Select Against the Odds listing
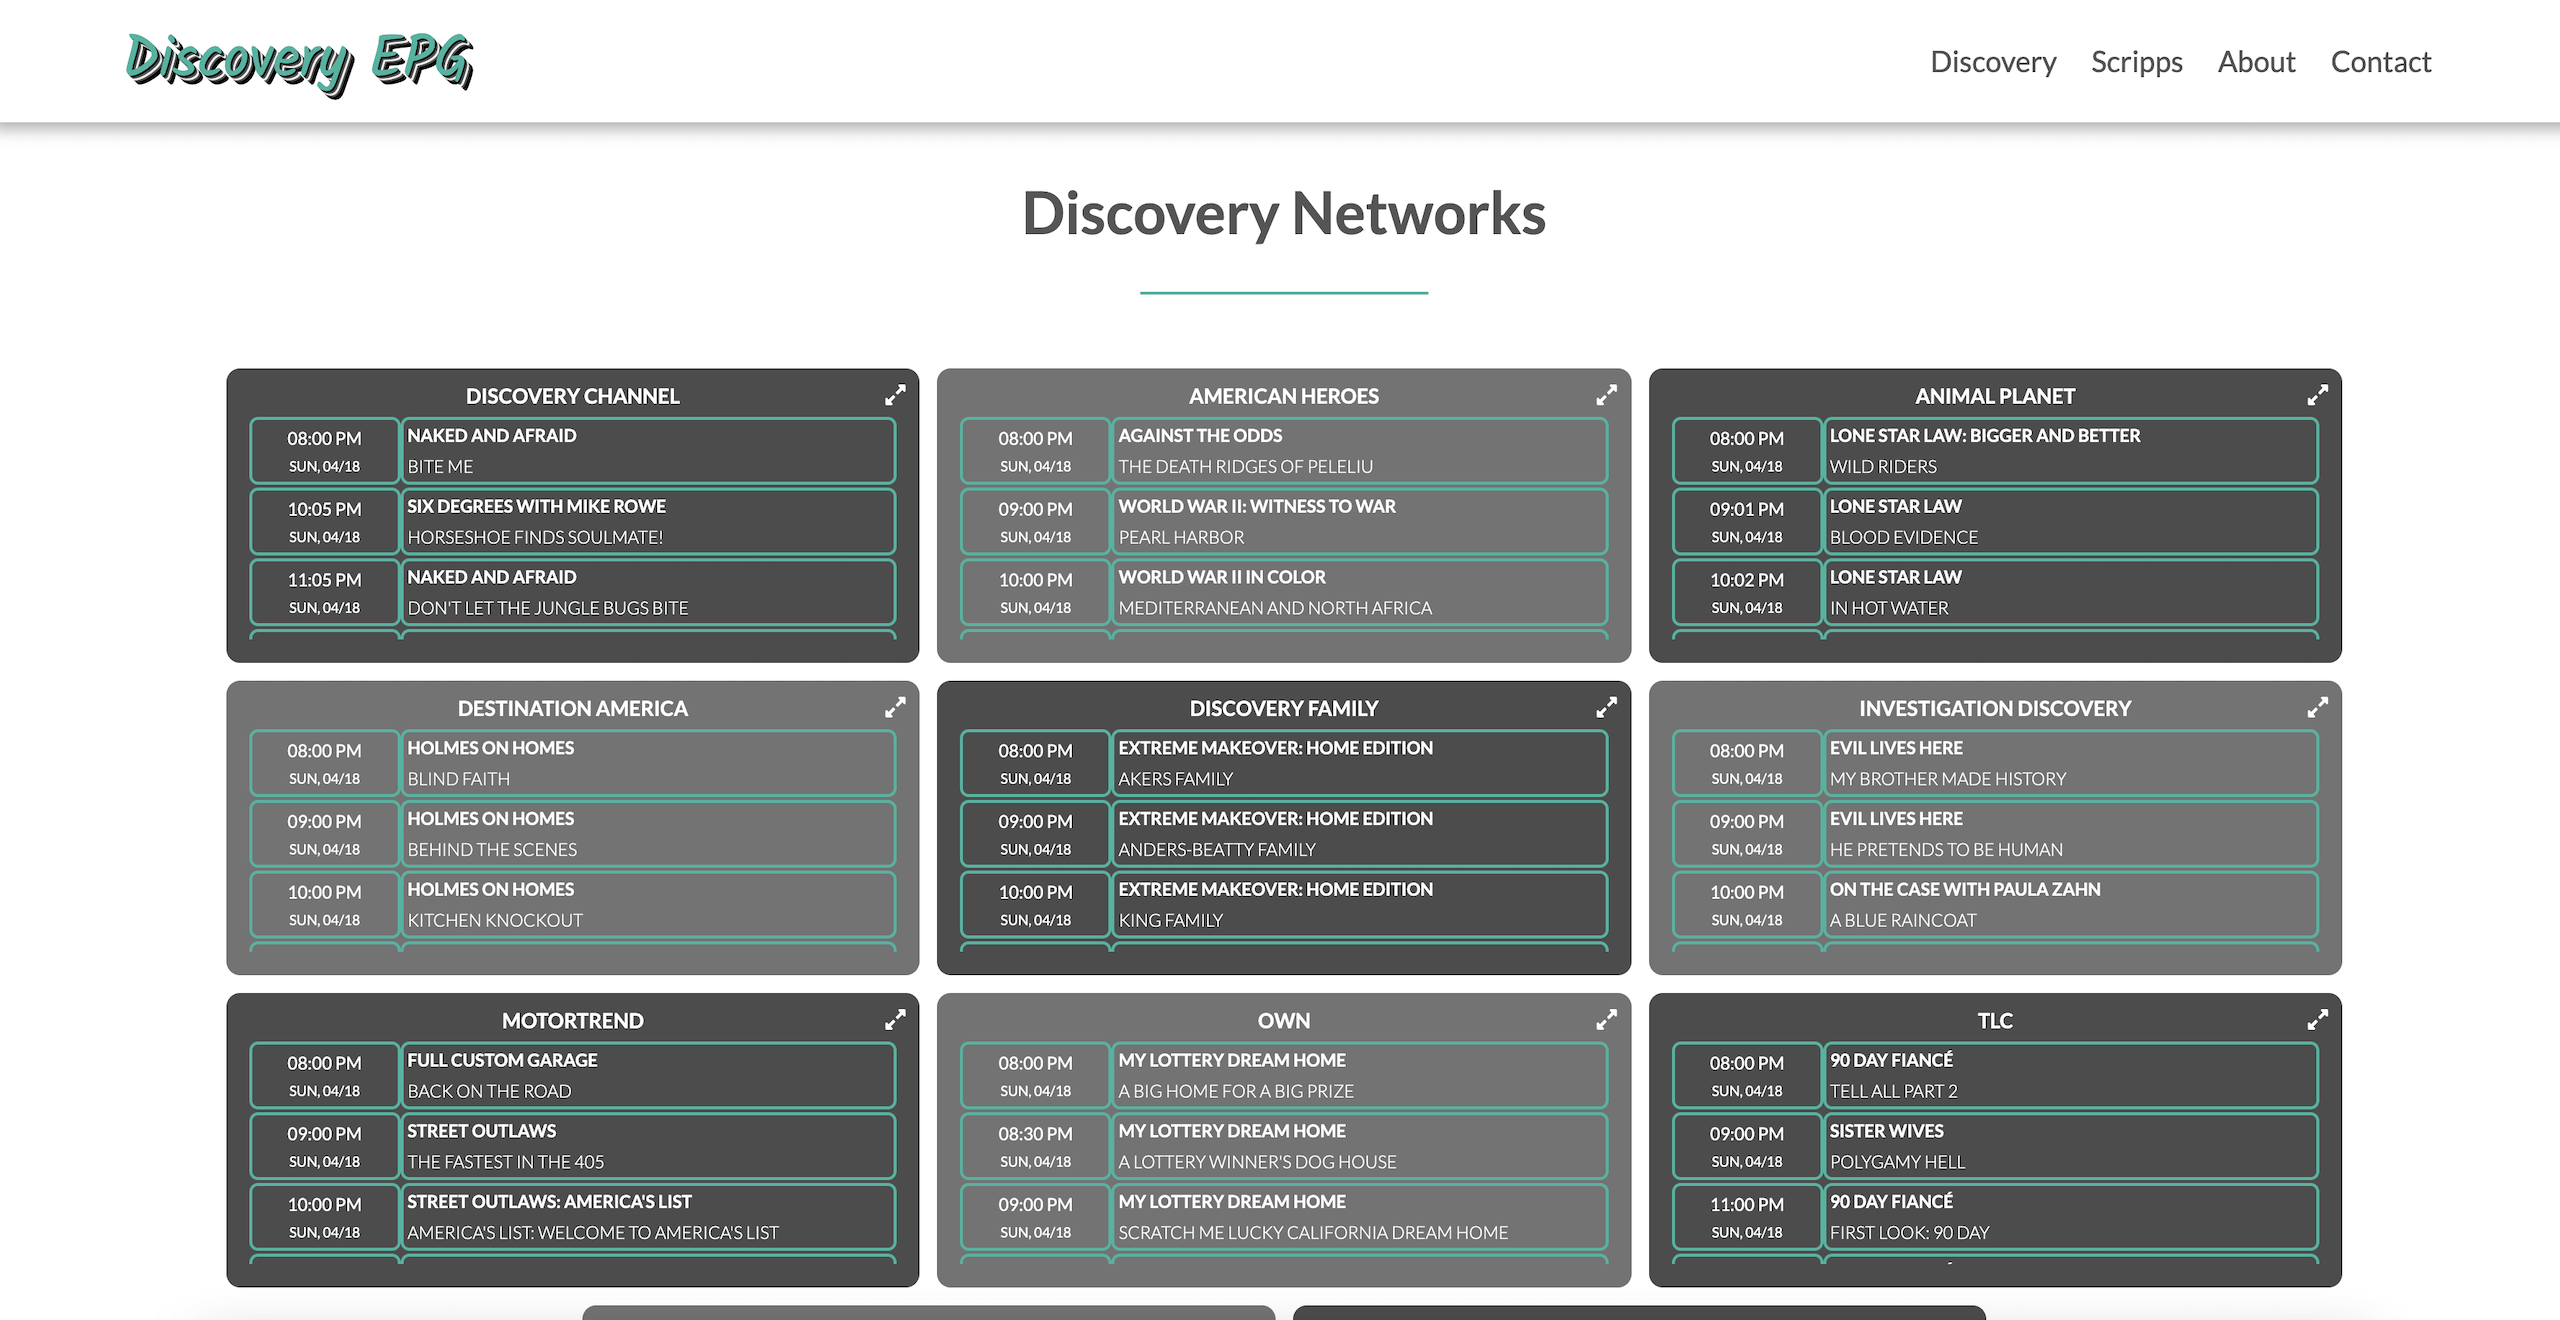 (1359, 450)
